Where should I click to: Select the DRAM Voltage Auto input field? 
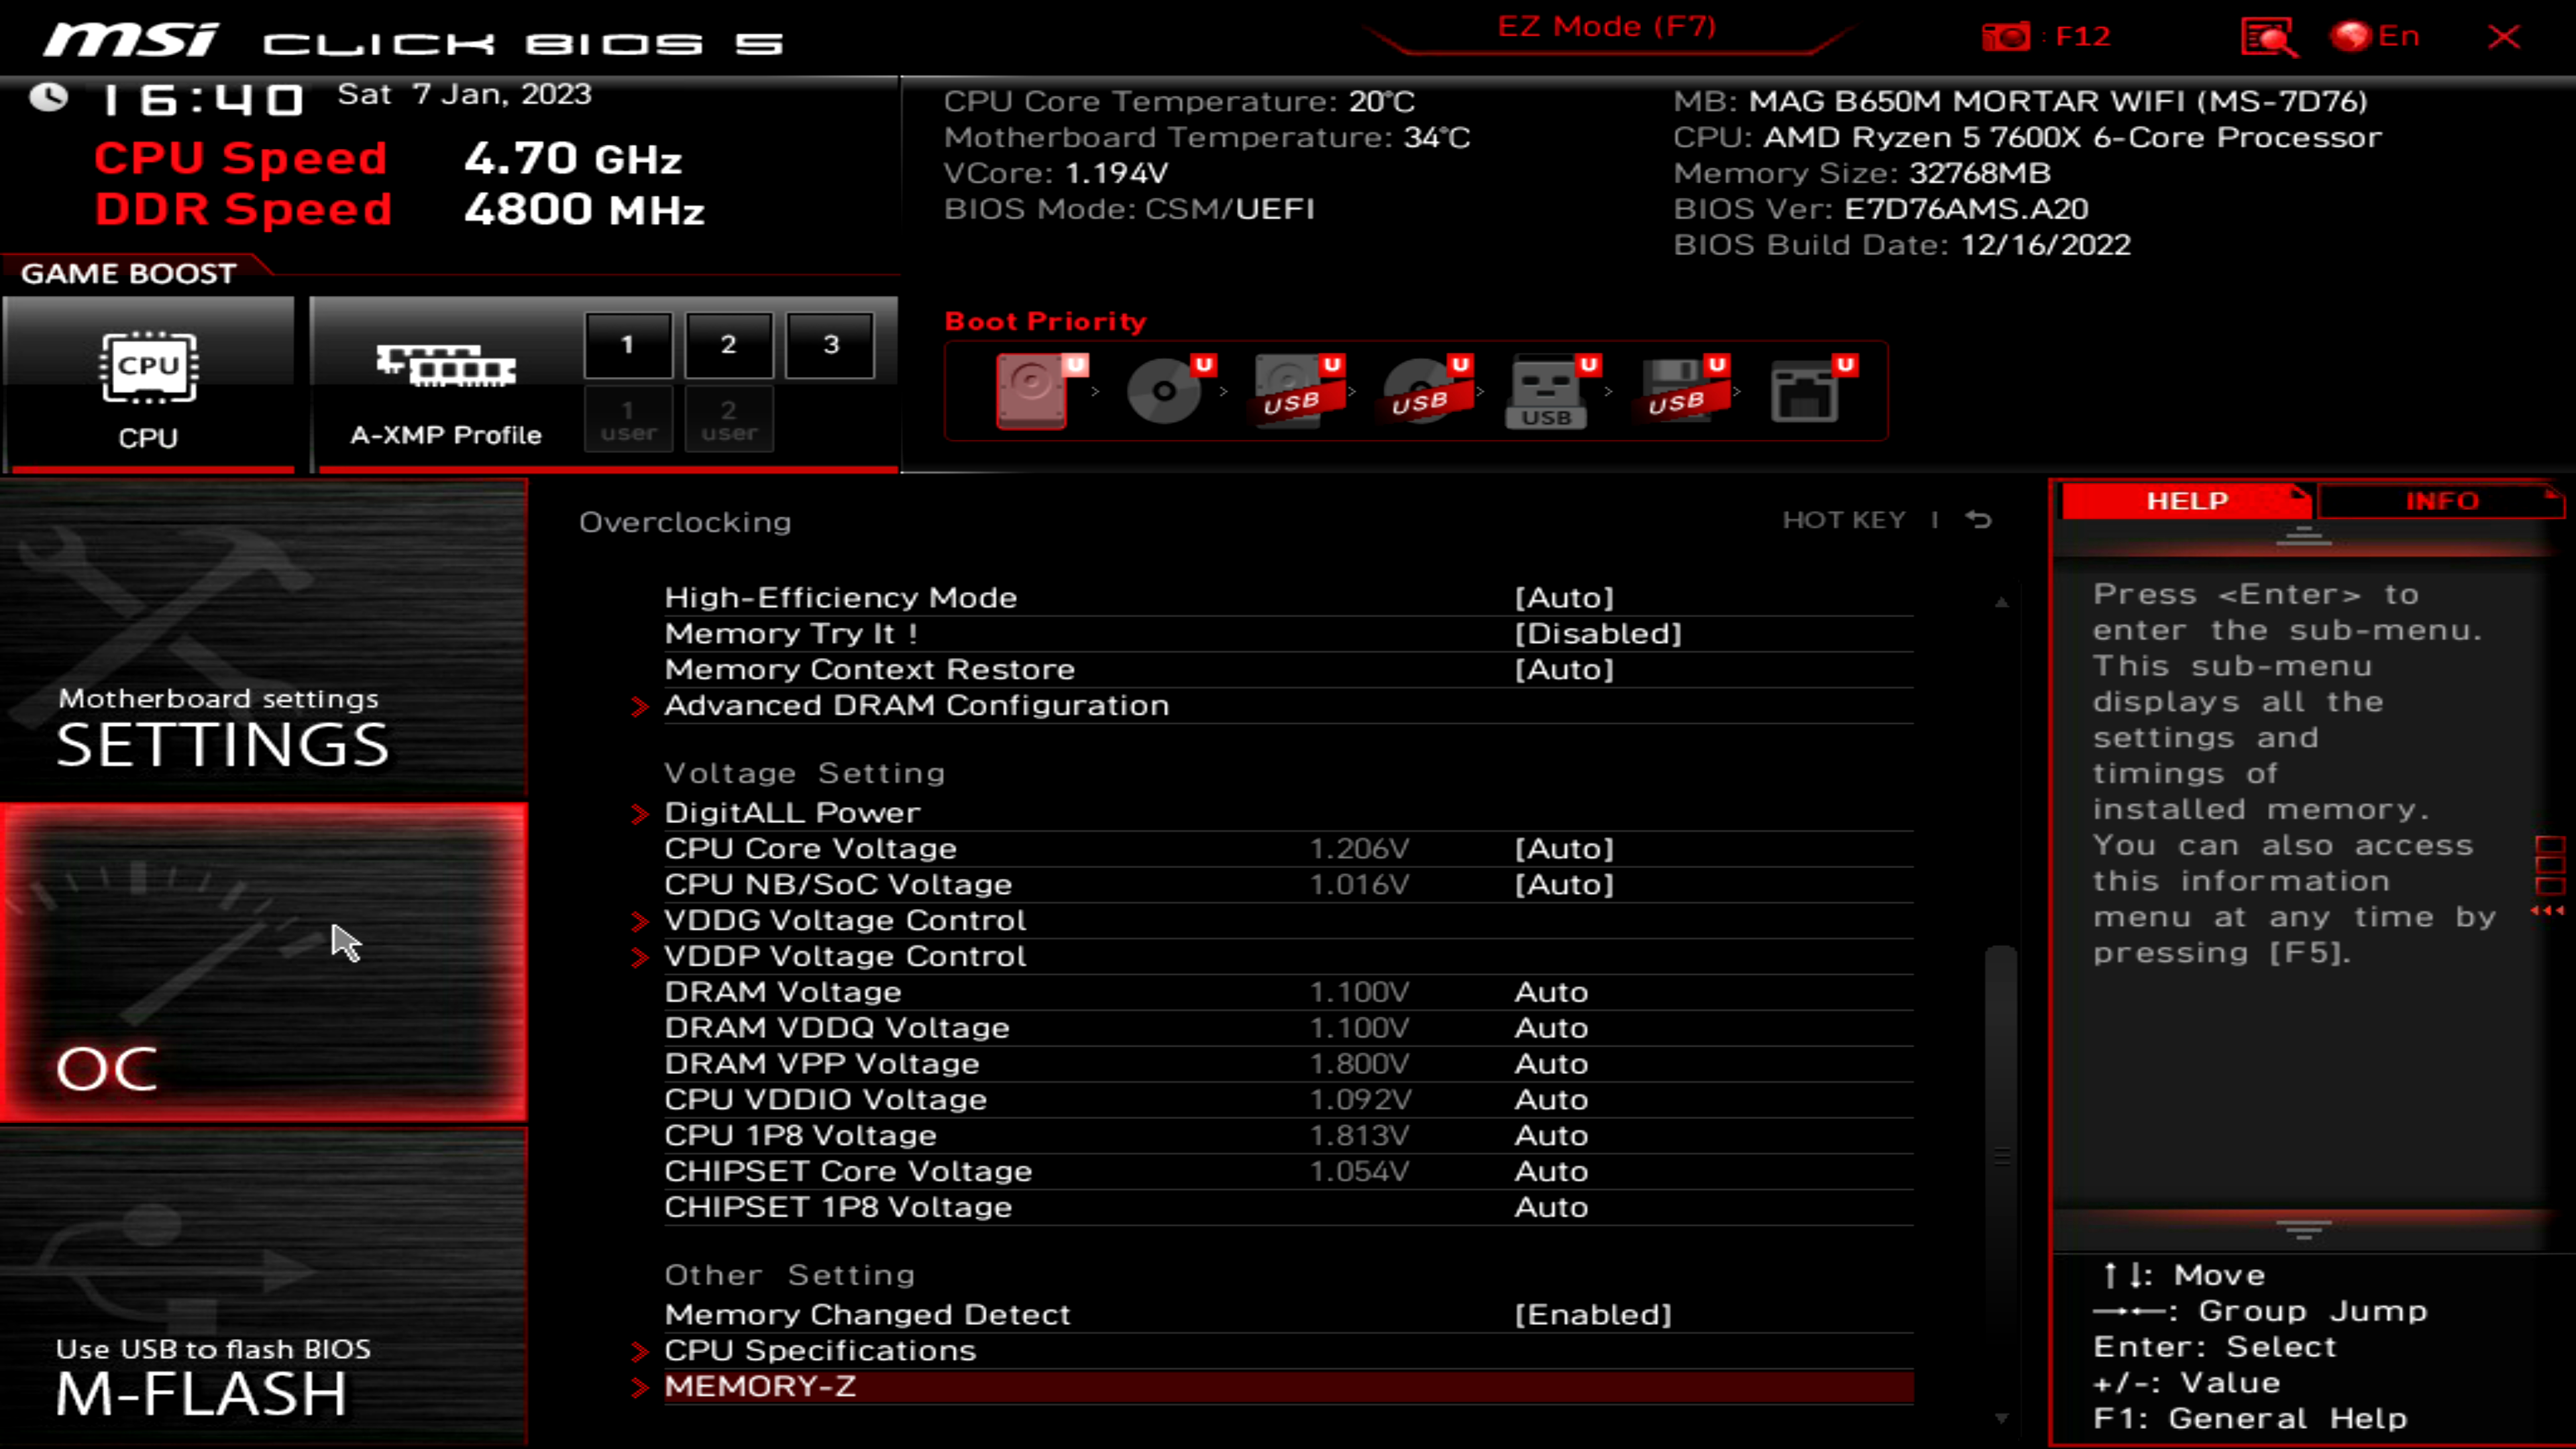(1551, 992)
